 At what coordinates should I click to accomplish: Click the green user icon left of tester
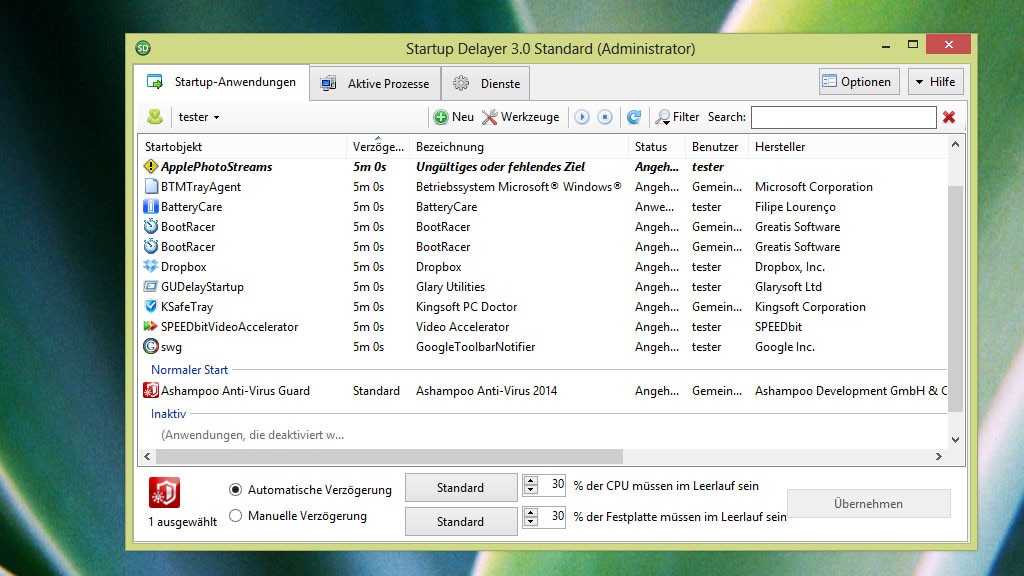tap(155, 117)
